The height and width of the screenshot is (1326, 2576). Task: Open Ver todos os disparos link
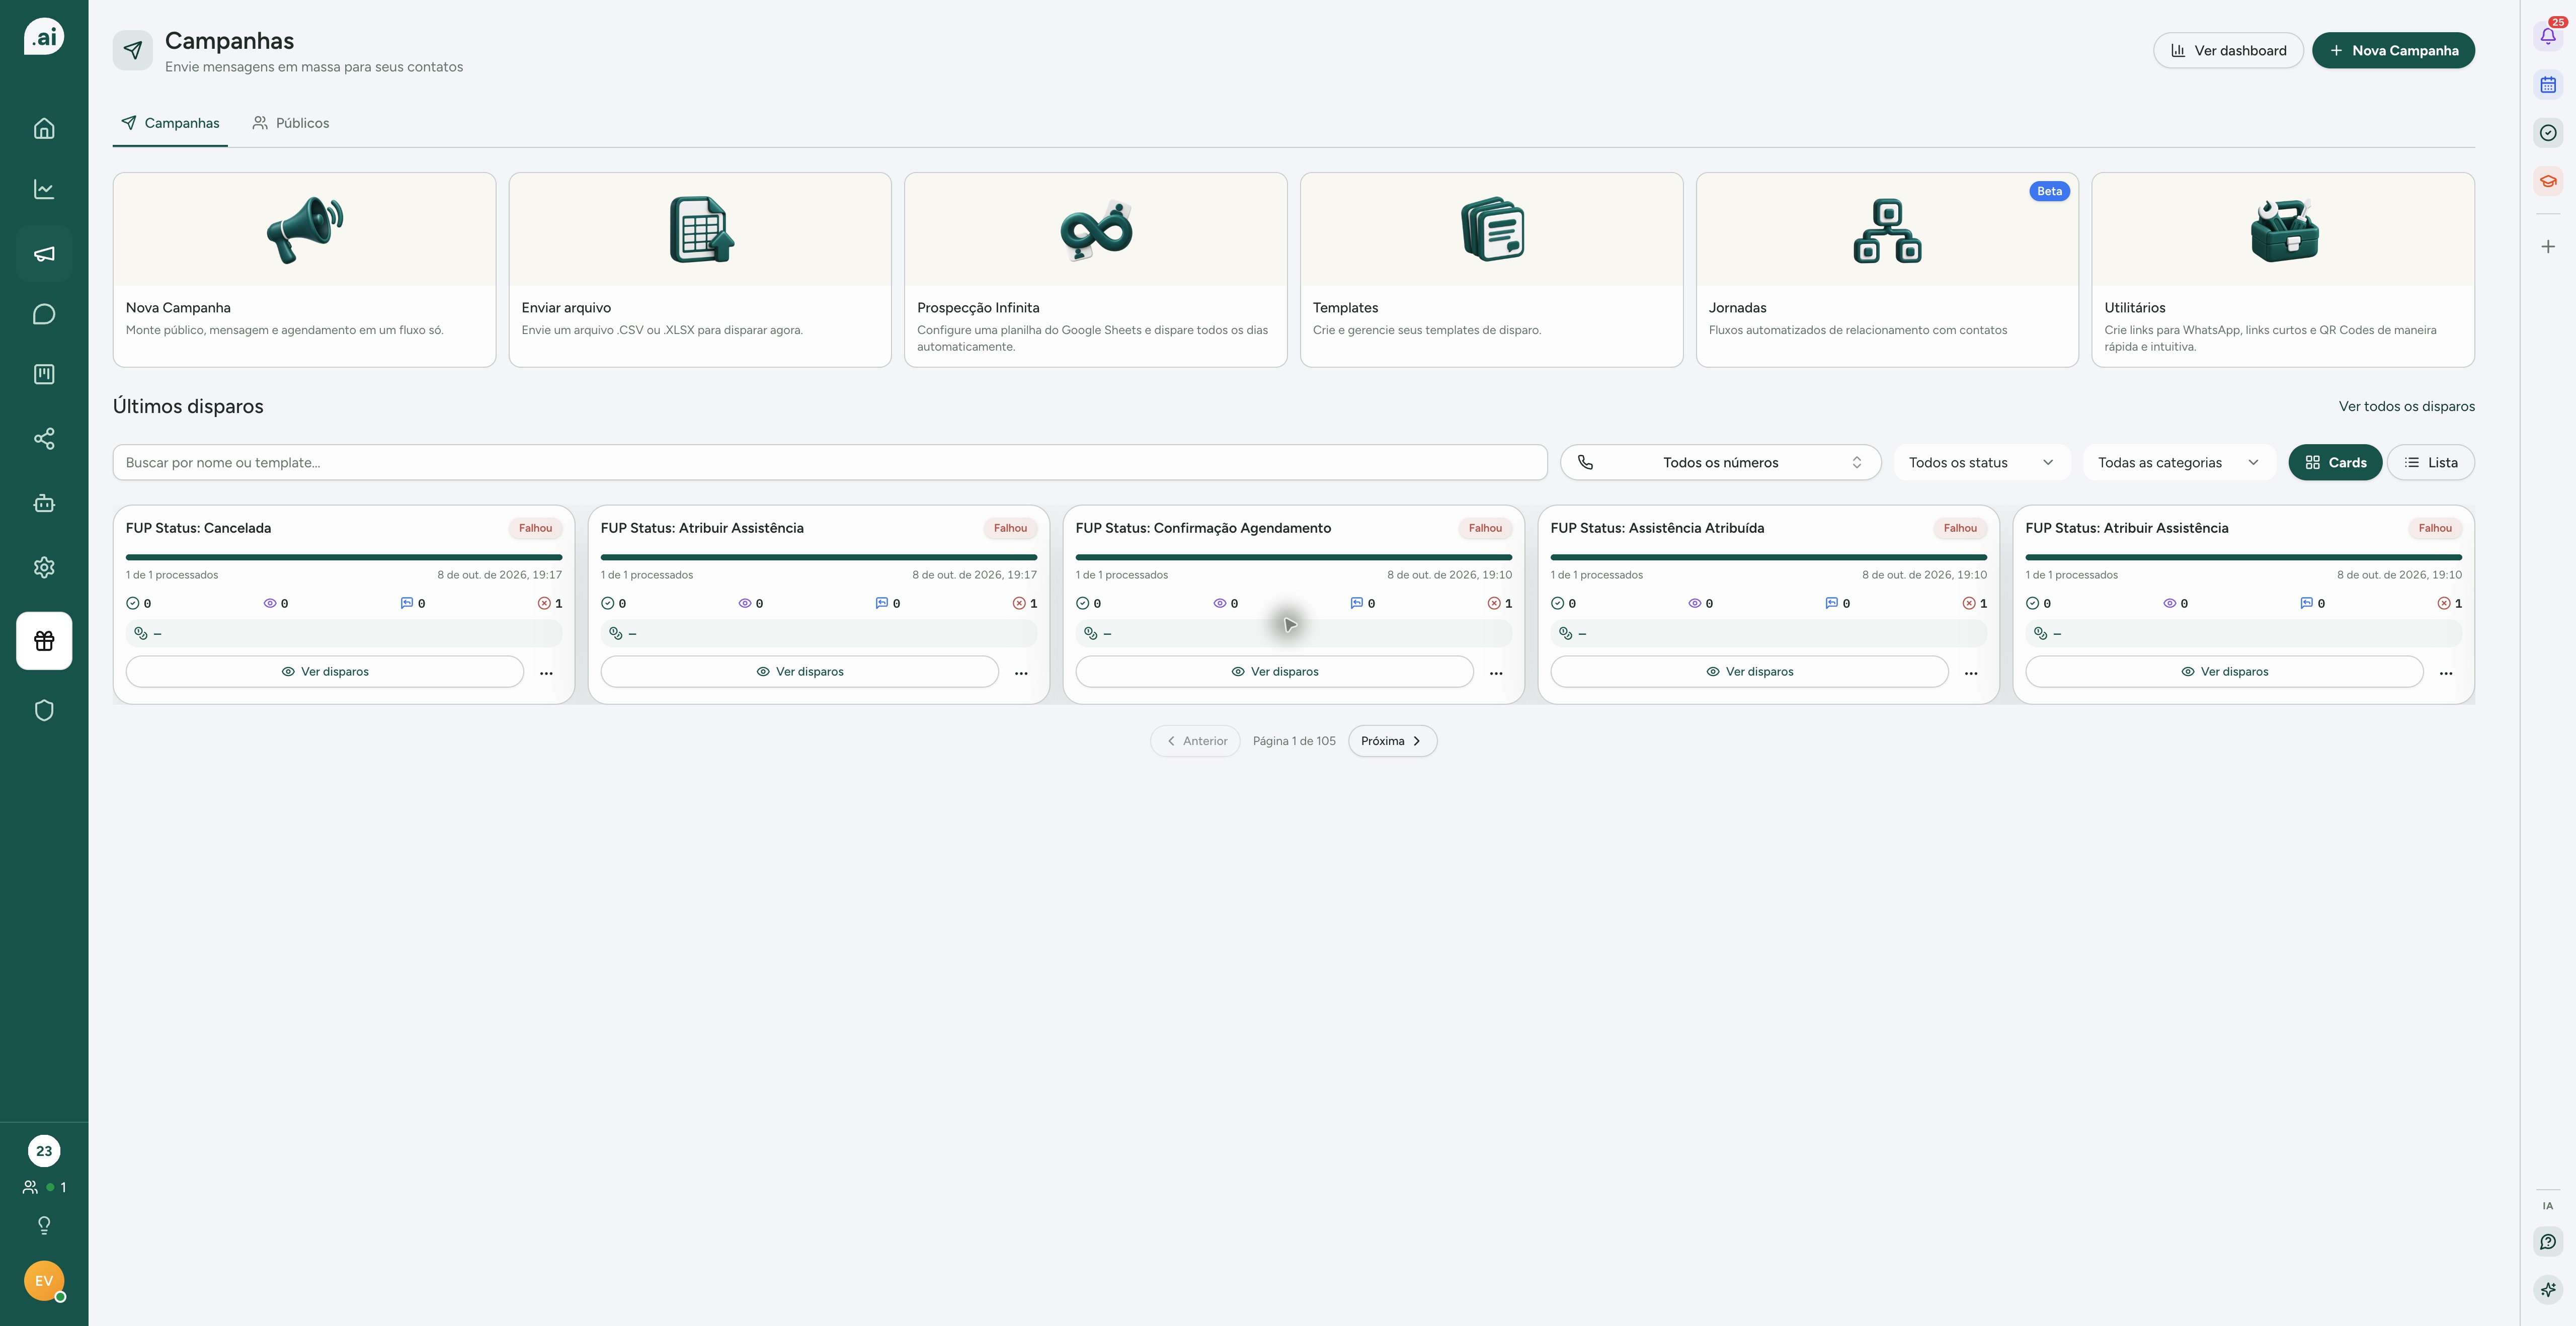2406,406
